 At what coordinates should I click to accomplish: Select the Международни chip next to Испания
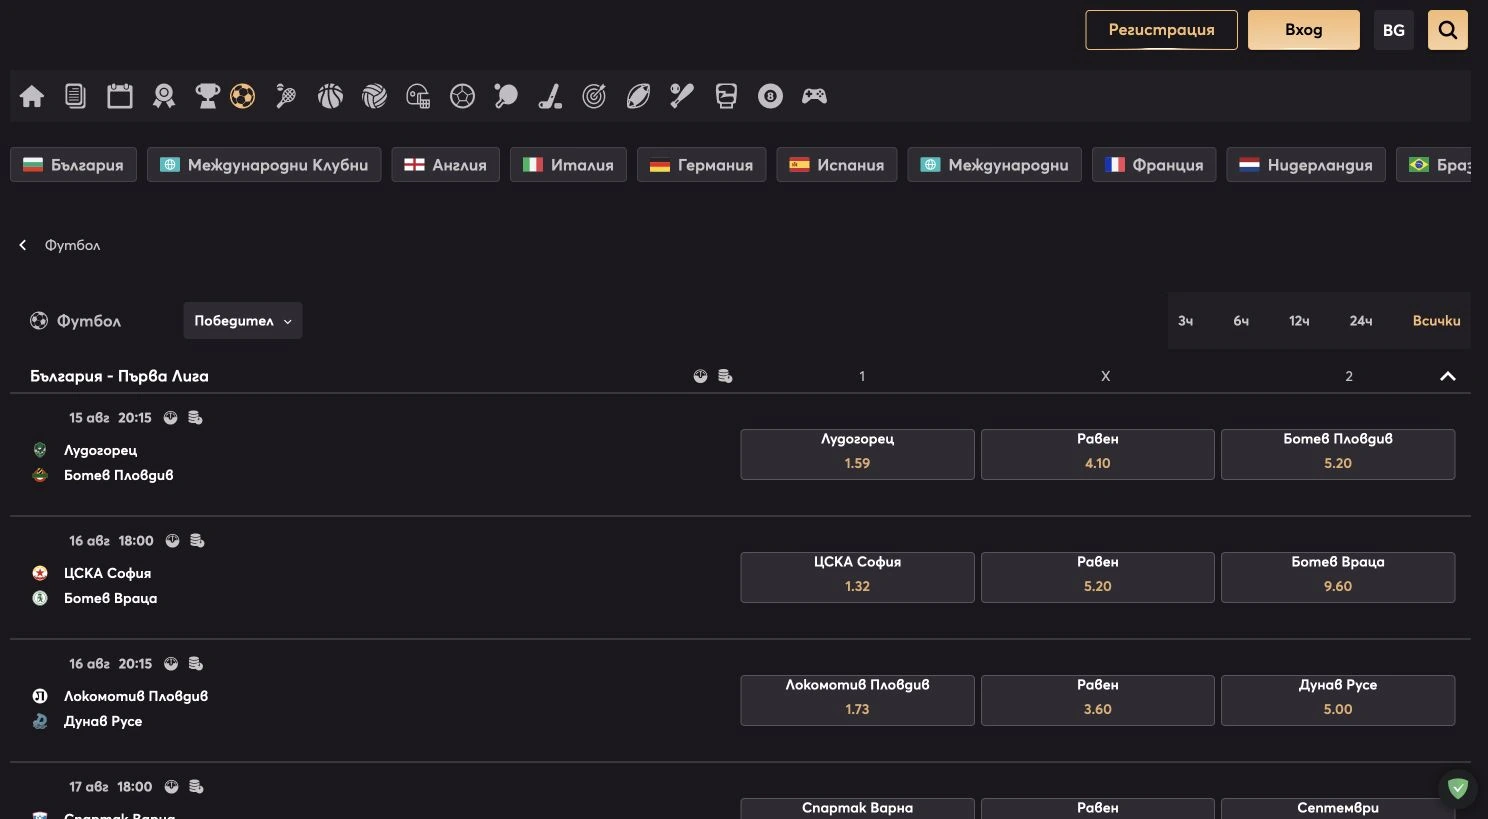995,165
